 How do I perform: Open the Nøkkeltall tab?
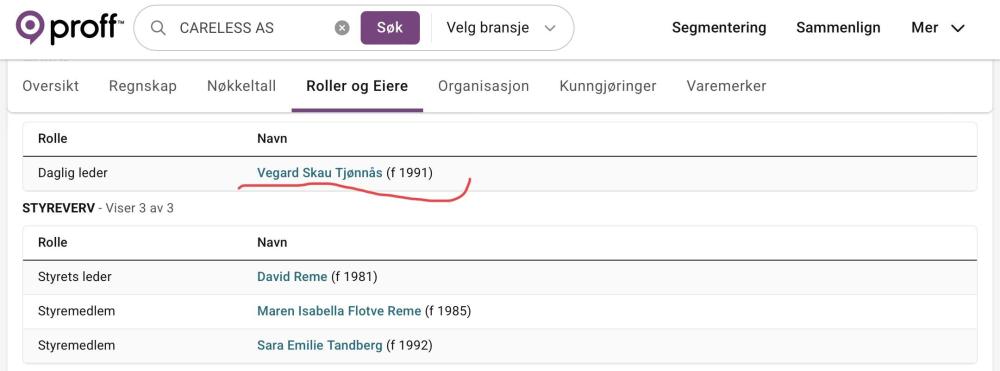242,86
